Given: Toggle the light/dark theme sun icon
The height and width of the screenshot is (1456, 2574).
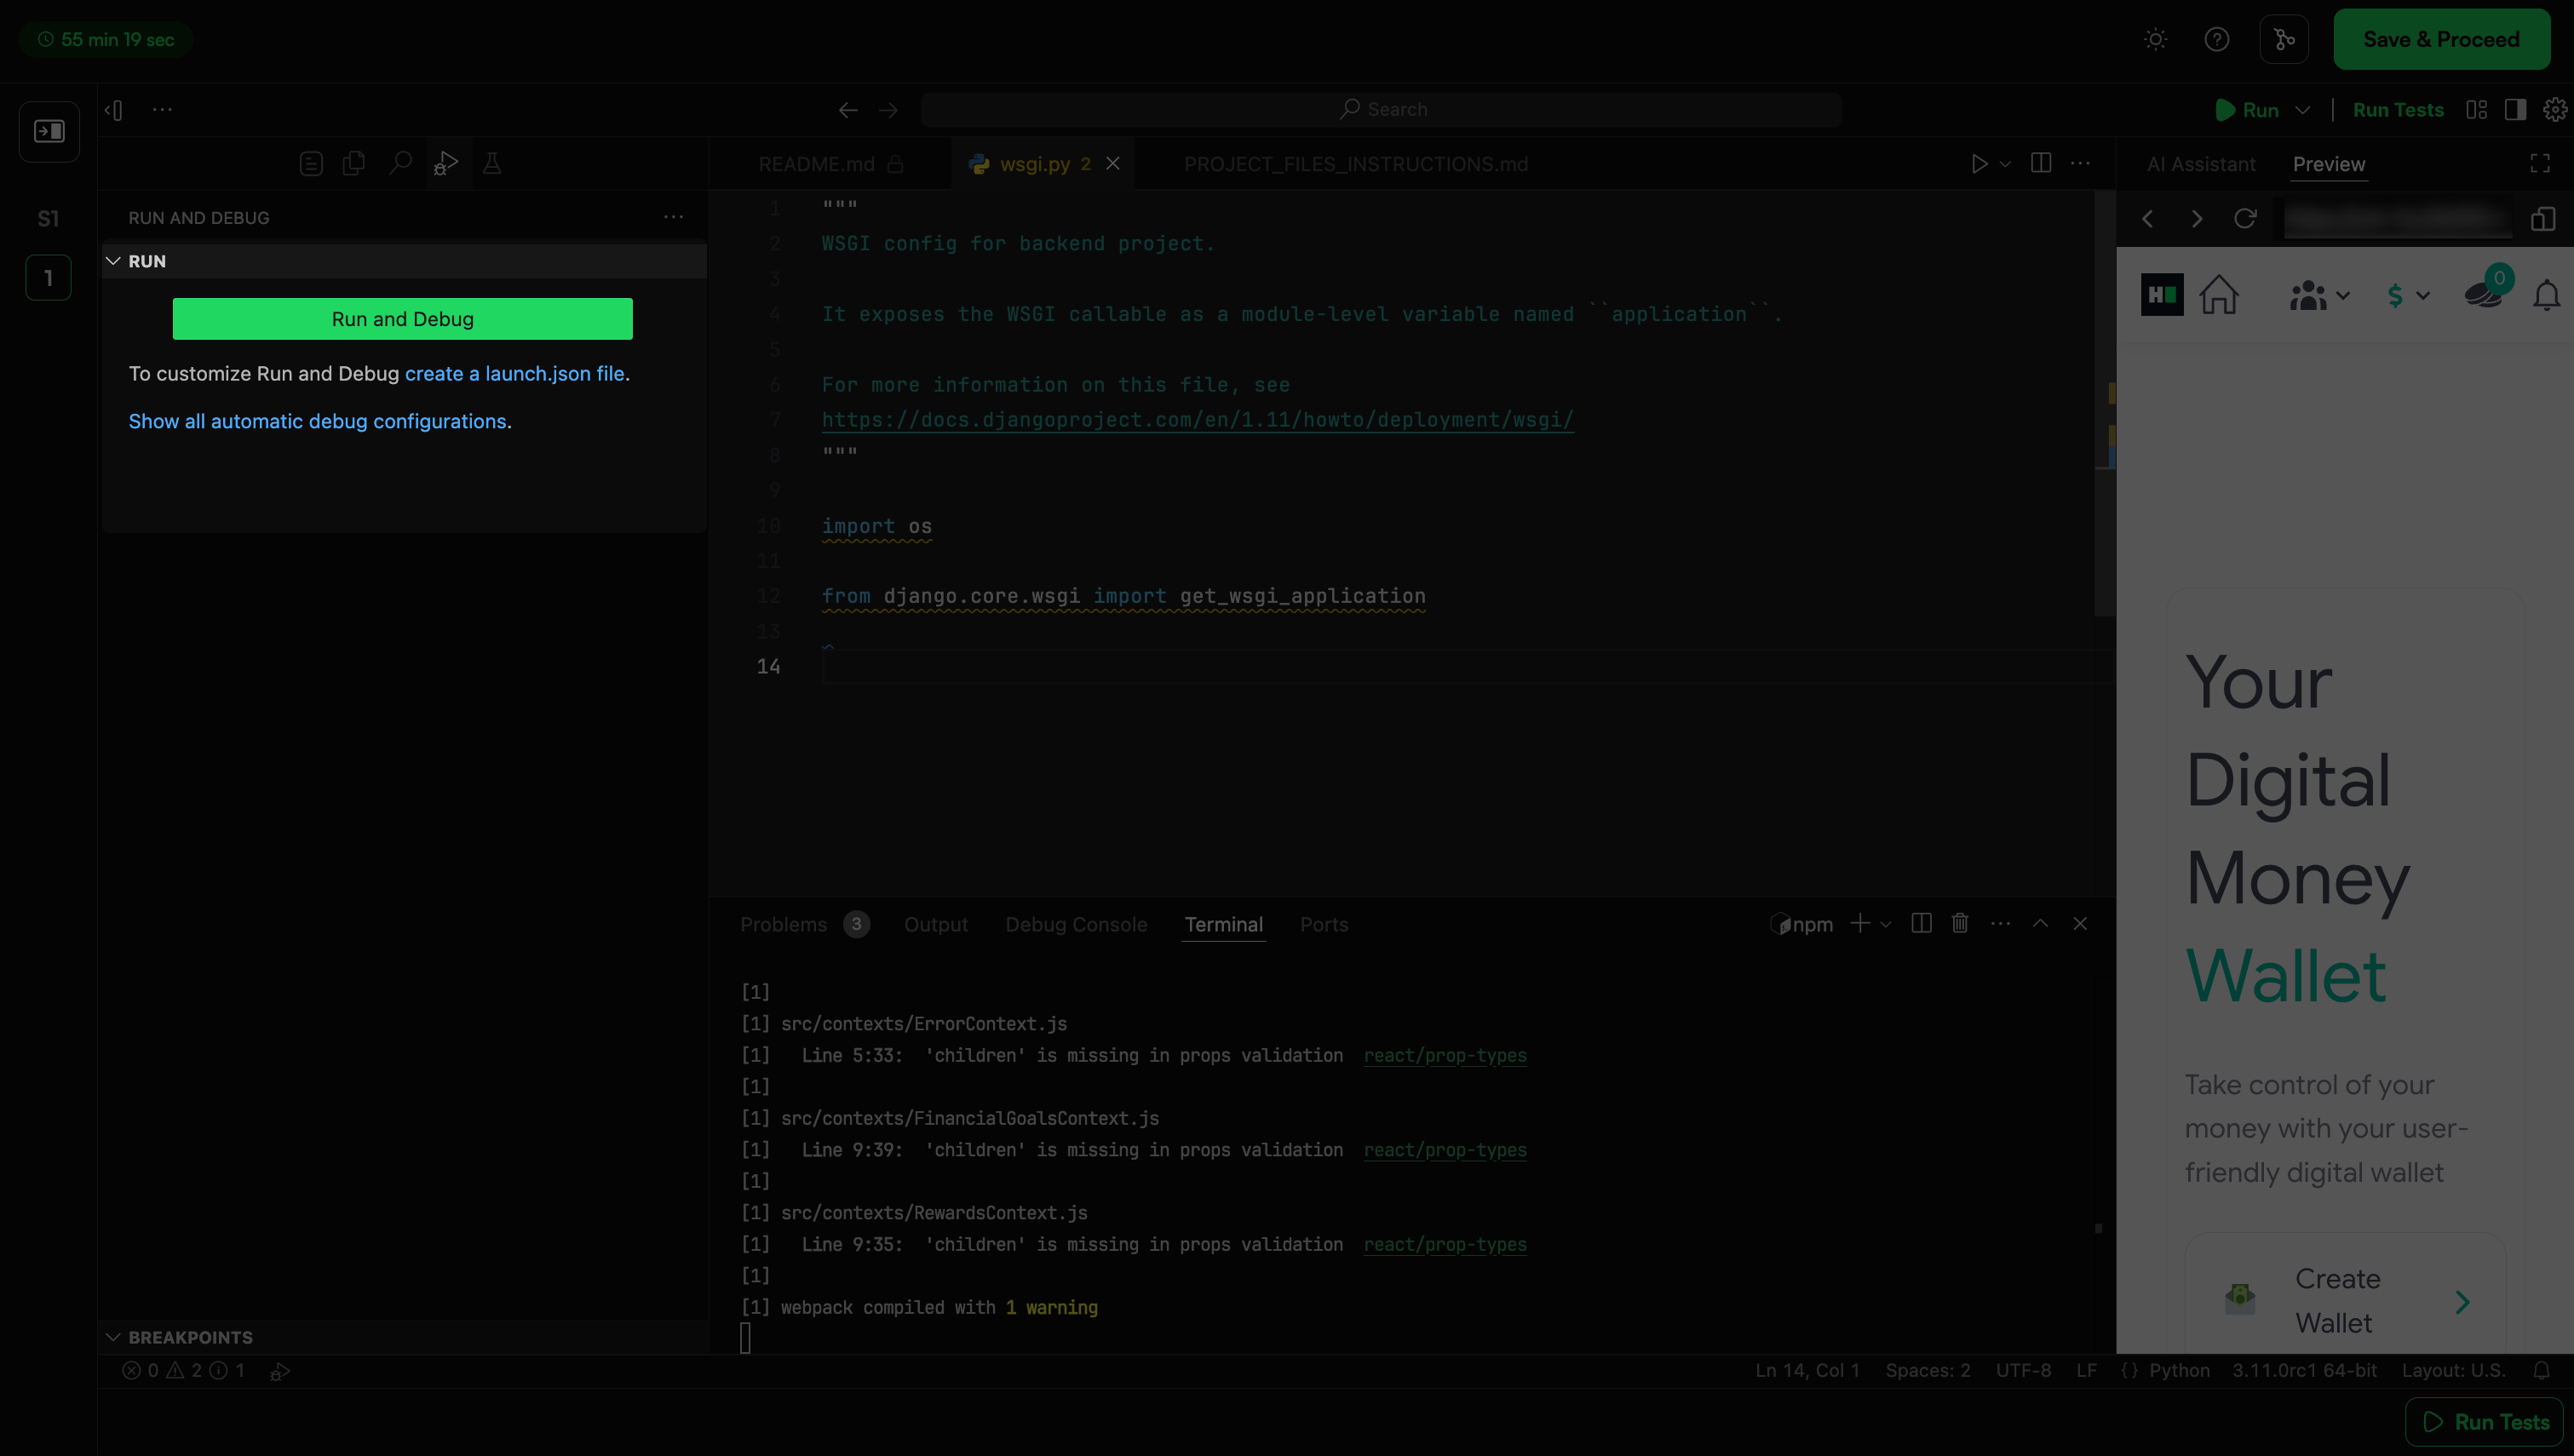Looking at the screenshot, I should [x=2156, y=40].
